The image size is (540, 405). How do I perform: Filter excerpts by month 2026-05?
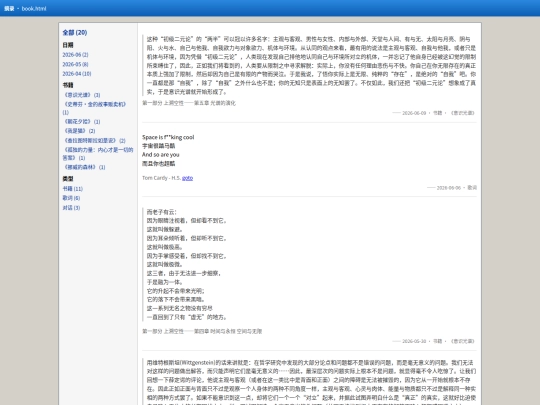[75, 64]
